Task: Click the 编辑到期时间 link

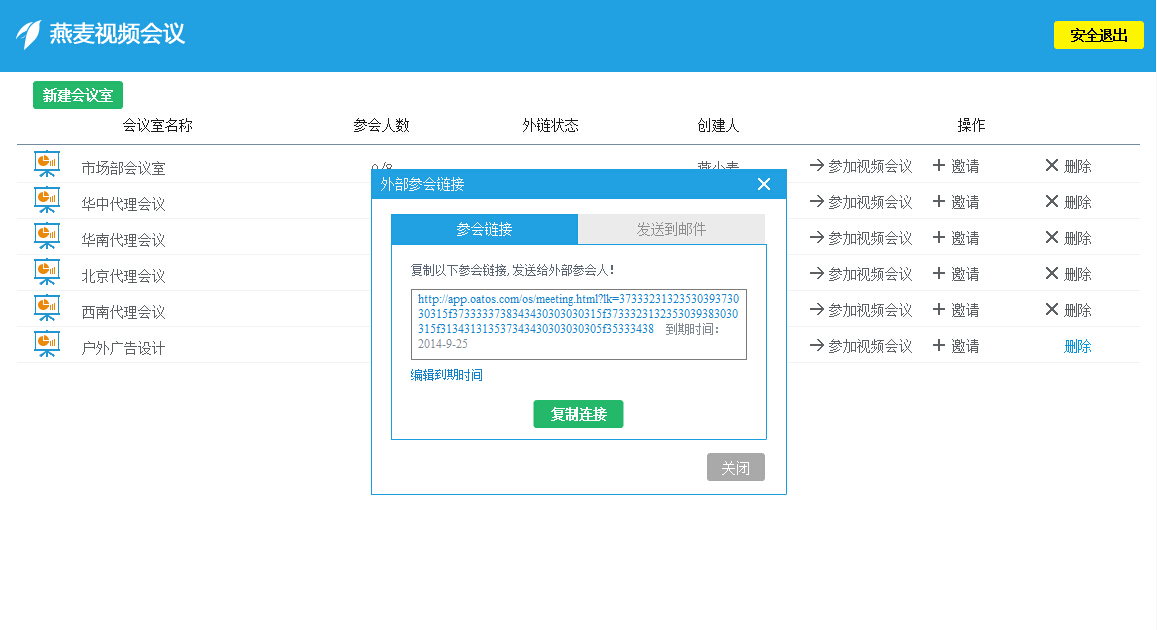Action: [x=446, y=375]
